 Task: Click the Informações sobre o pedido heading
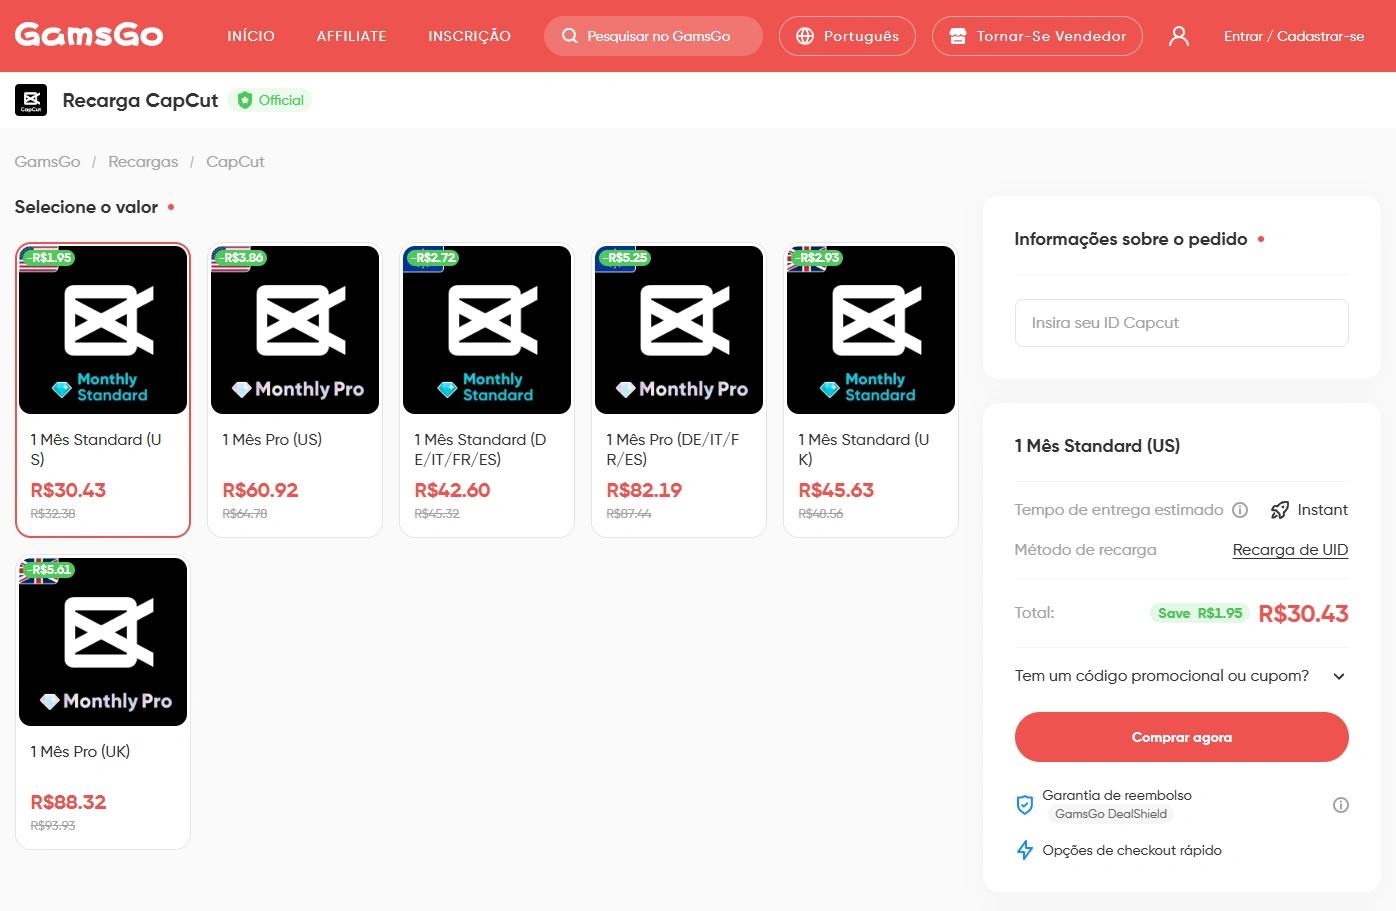click(x=1131, y=239)
